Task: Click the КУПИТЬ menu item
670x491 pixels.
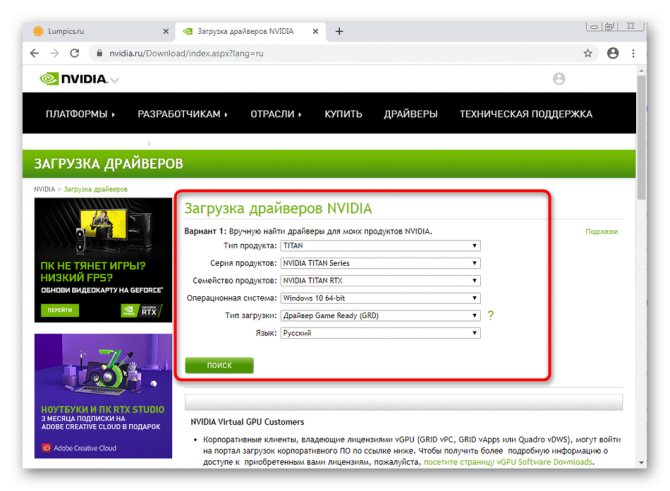Action: click(343, 114)
